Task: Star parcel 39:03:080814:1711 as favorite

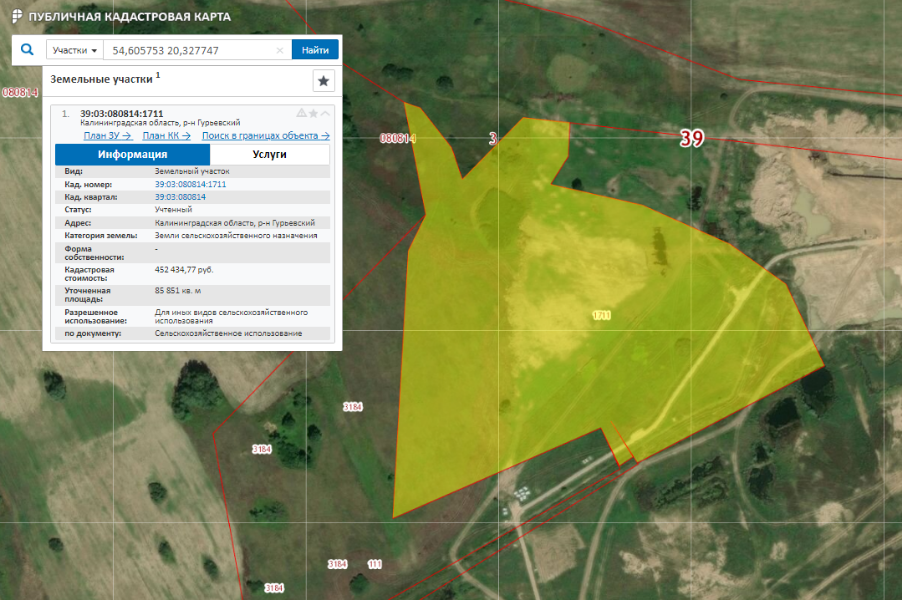Action: (x=313, y=113)
